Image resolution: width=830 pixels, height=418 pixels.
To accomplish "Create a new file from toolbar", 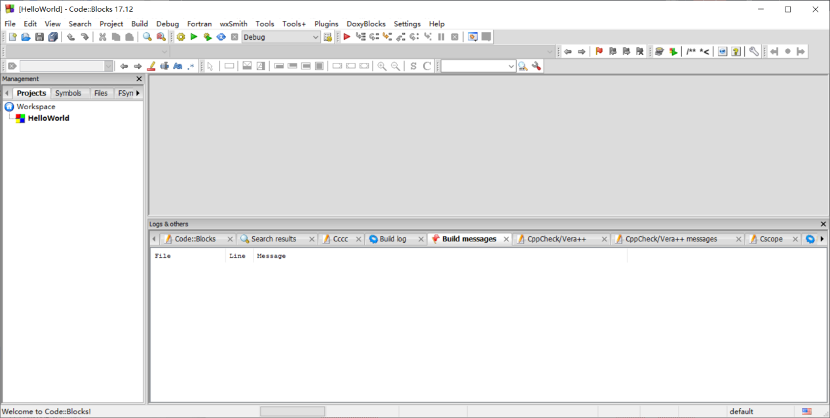I will pyautogui.click(x=13, y=37).
